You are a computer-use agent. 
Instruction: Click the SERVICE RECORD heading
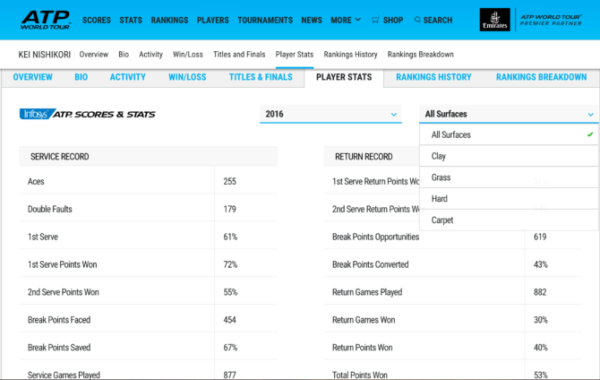pyautogui.click(x=60, y=157)
